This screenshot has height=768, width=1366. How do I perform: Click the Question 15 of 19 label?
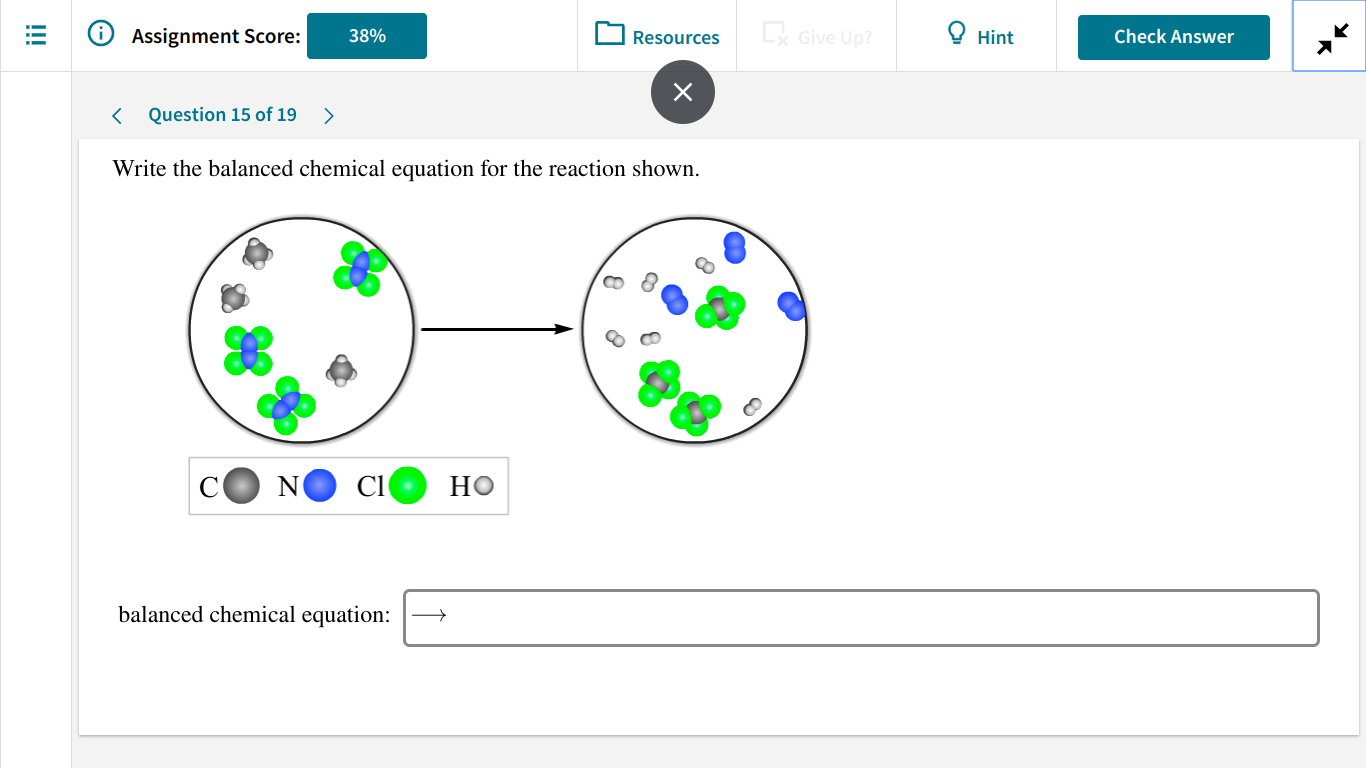[x=222, y=114]
